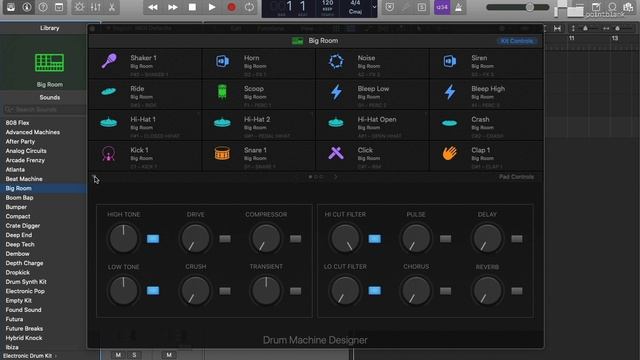640x360 pixels.
Task: Click the fast forward transport button
Action: 173,7
